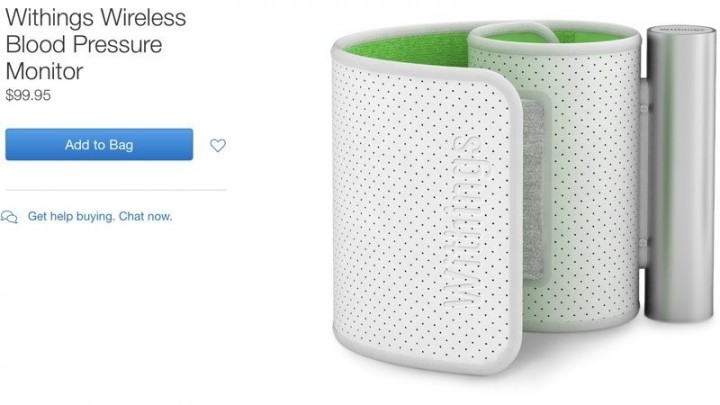Click the chat bubbles icon
This screenshot has height=405, width=720.
click(9, 217)
